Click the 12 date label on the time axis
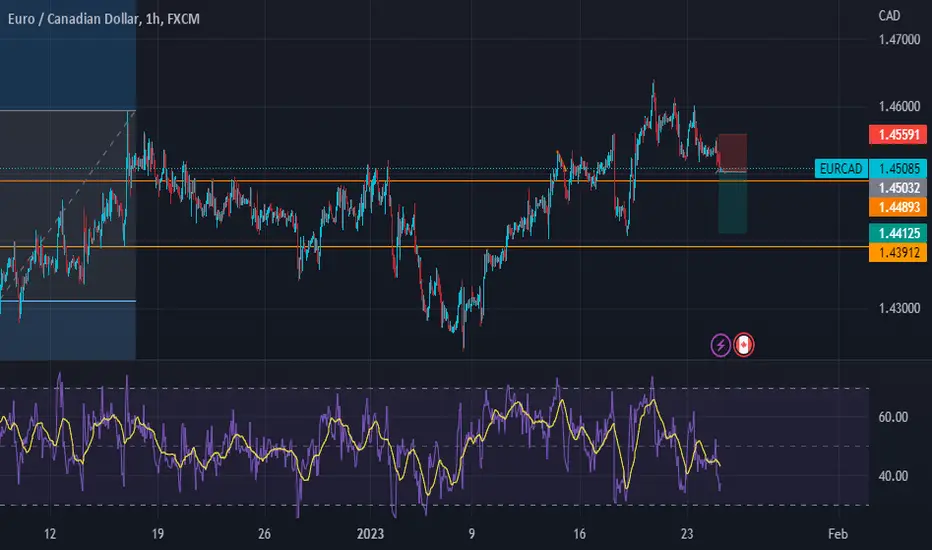 click(x=50, y=534)
